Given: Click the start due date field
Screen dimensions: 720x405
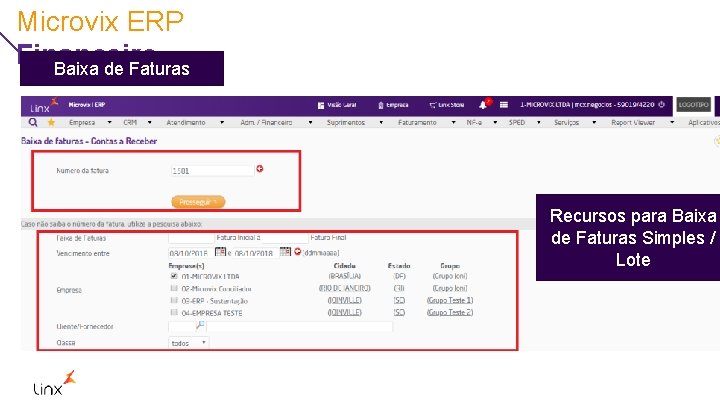Looking at the screenshot, I should (x=191, y=253).
